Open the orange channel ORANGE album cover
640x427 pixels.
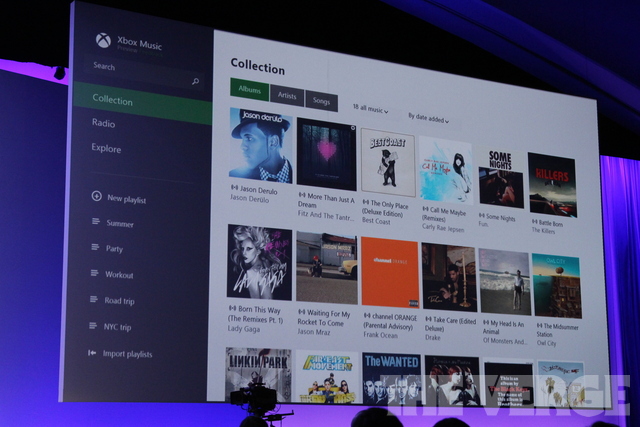pos(390,271)
